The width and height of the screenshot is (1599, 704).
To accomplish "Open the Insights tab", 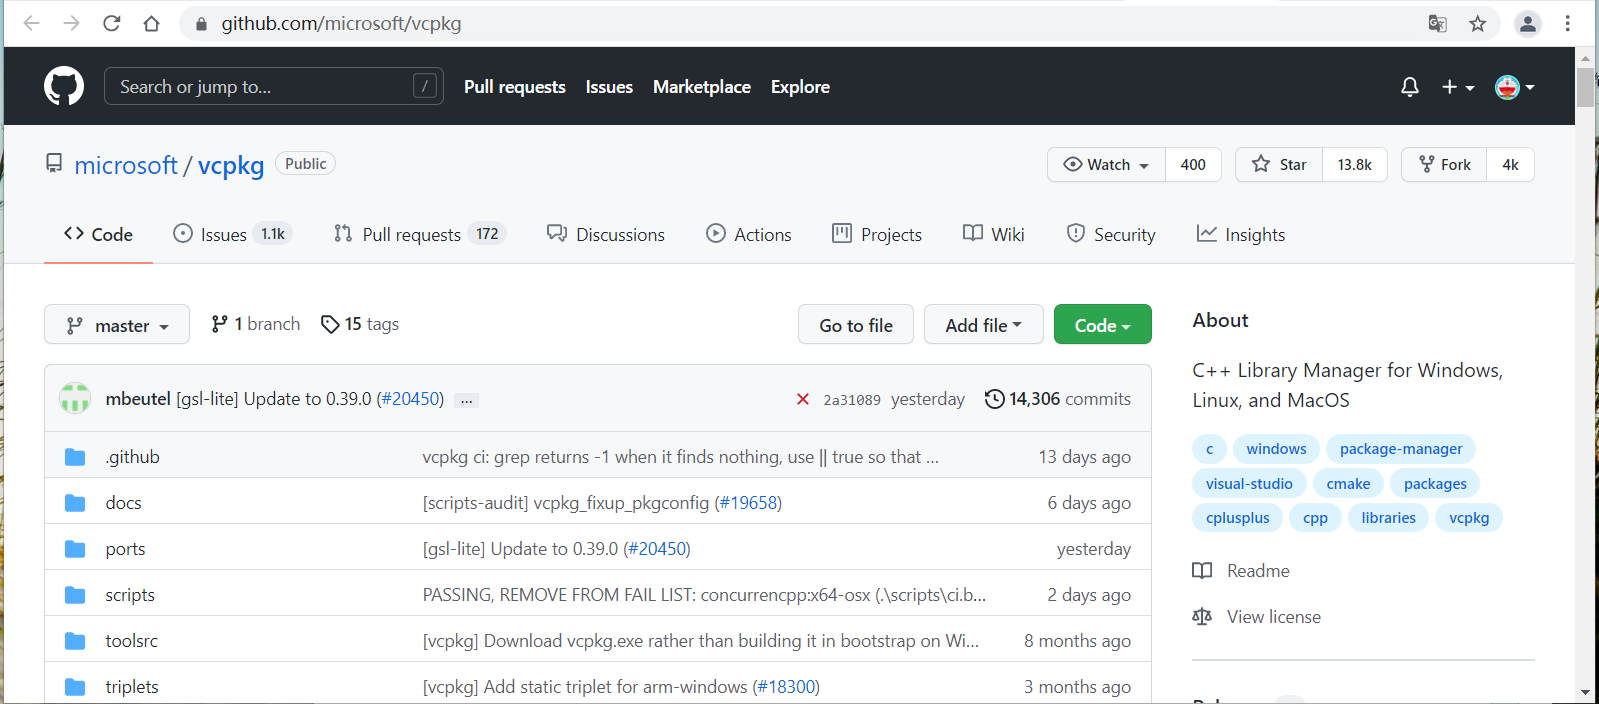I will 1241,234.
